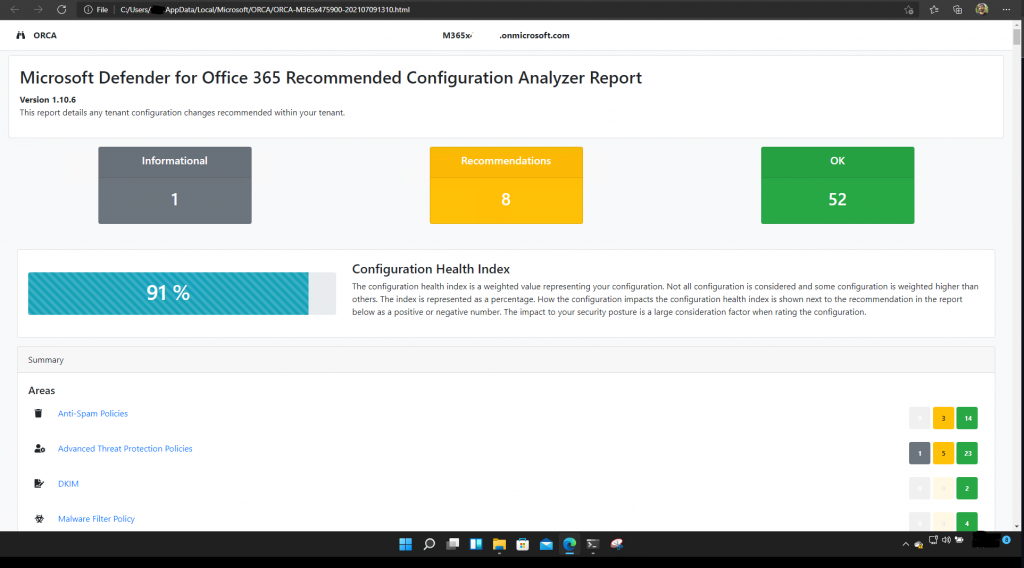Screen dimensions: 1024x568
Task: Jump to the DKIM section link
Action: (x=68, y=484)
